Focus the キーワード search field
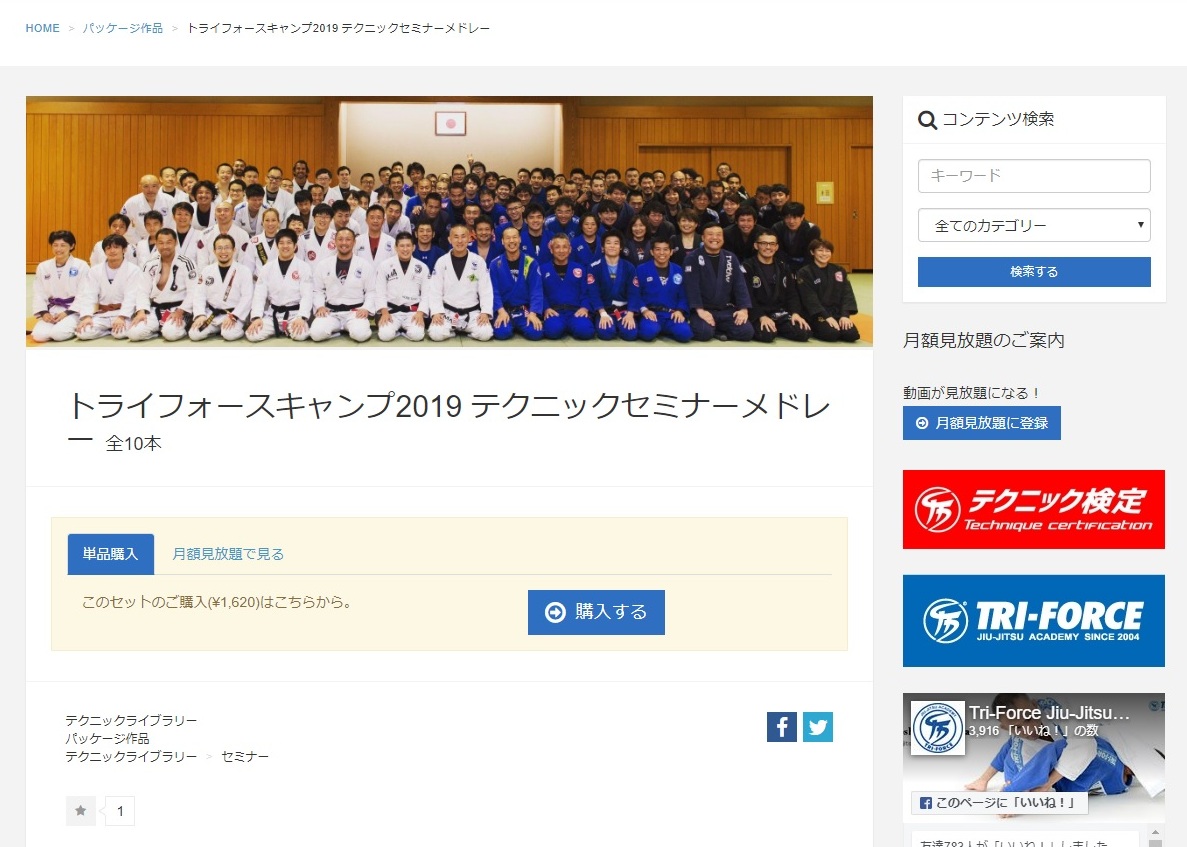This screenshot has width=1187, height=847. tap(1034, 176)
